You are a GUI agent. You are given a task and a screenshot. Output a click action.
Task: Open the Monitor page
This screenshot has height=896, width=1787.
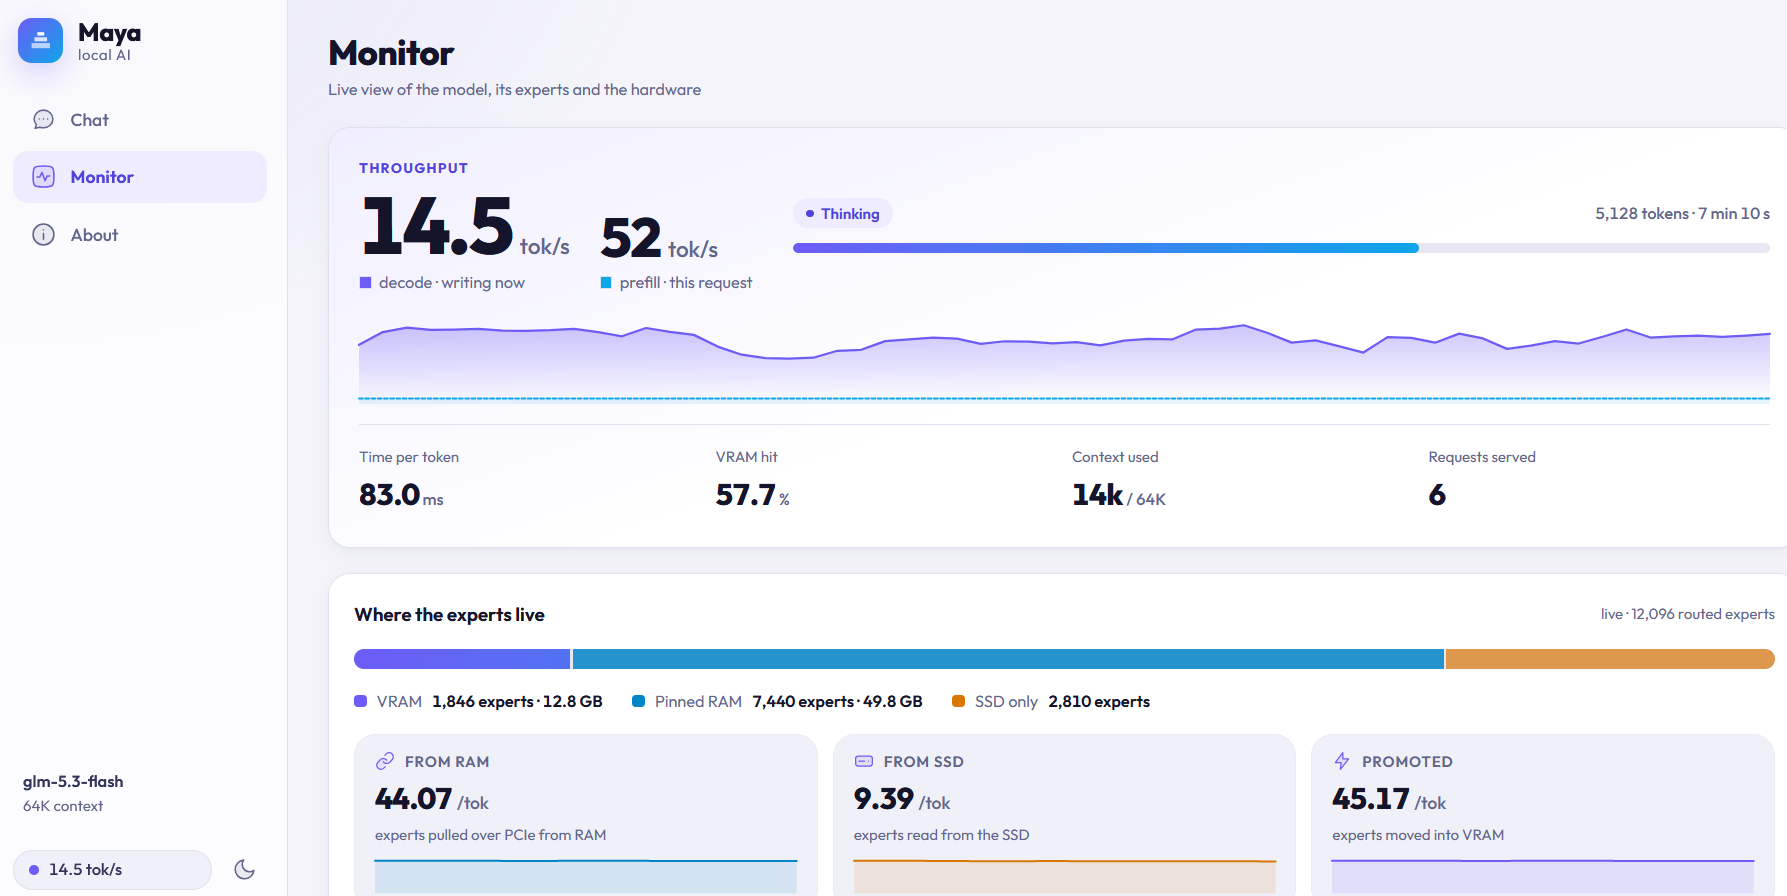tap(140, 177)
